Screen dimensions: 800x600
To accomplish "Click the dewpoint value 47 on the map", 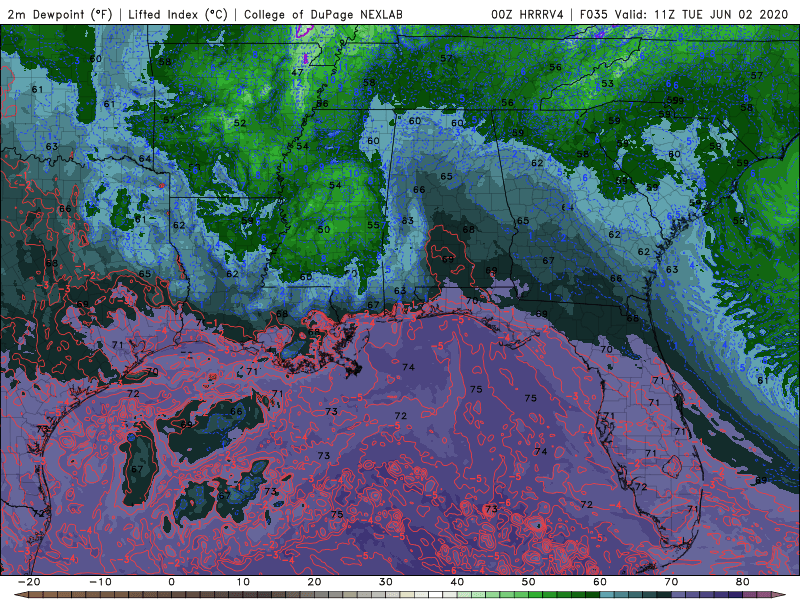I will coord(297,72).
